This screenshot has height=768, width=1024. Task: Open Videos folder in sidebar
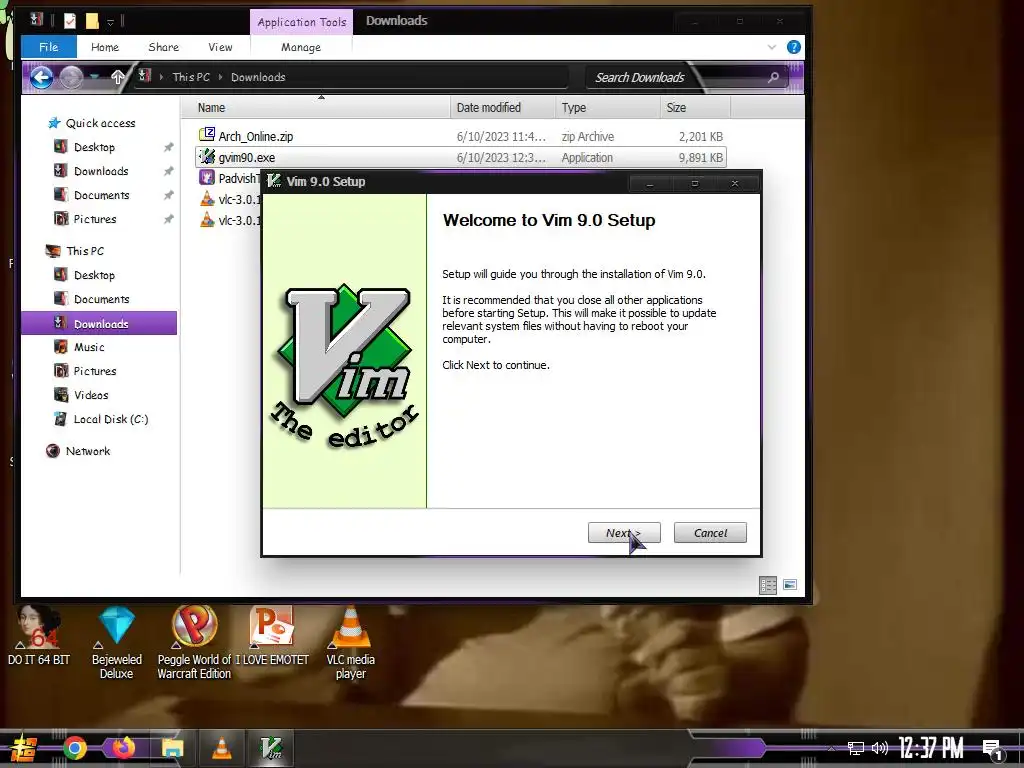(91, 395)
